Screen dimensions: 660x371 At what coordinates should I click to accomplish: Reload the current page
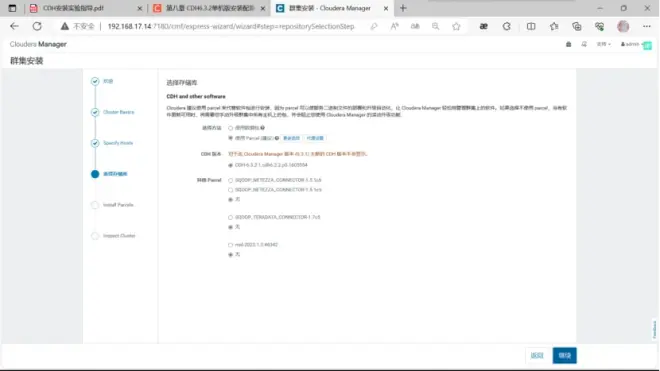coord(37,26)
